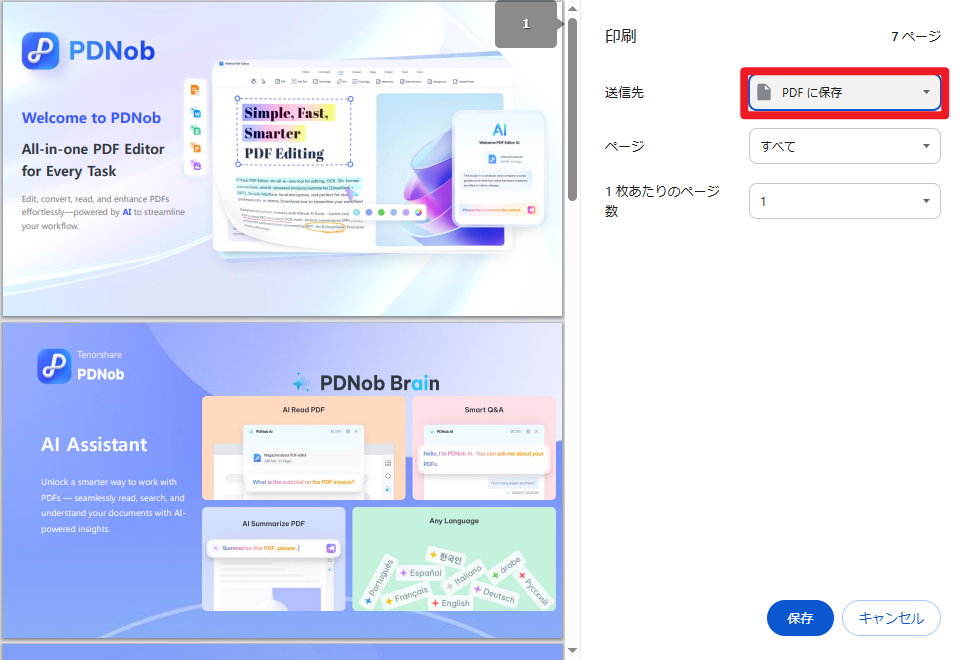Click the Welcome to PDNob heading
The width and height of the screenshot is (963, 660).
point(92,118)
